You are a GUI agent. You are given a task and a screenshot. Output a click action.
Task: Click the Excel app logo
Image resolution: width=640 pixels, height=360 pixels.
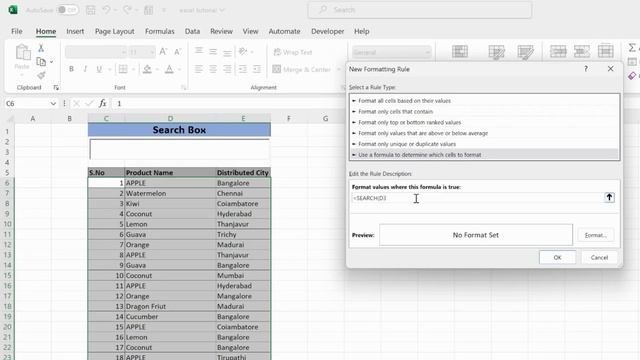point(13,10)
